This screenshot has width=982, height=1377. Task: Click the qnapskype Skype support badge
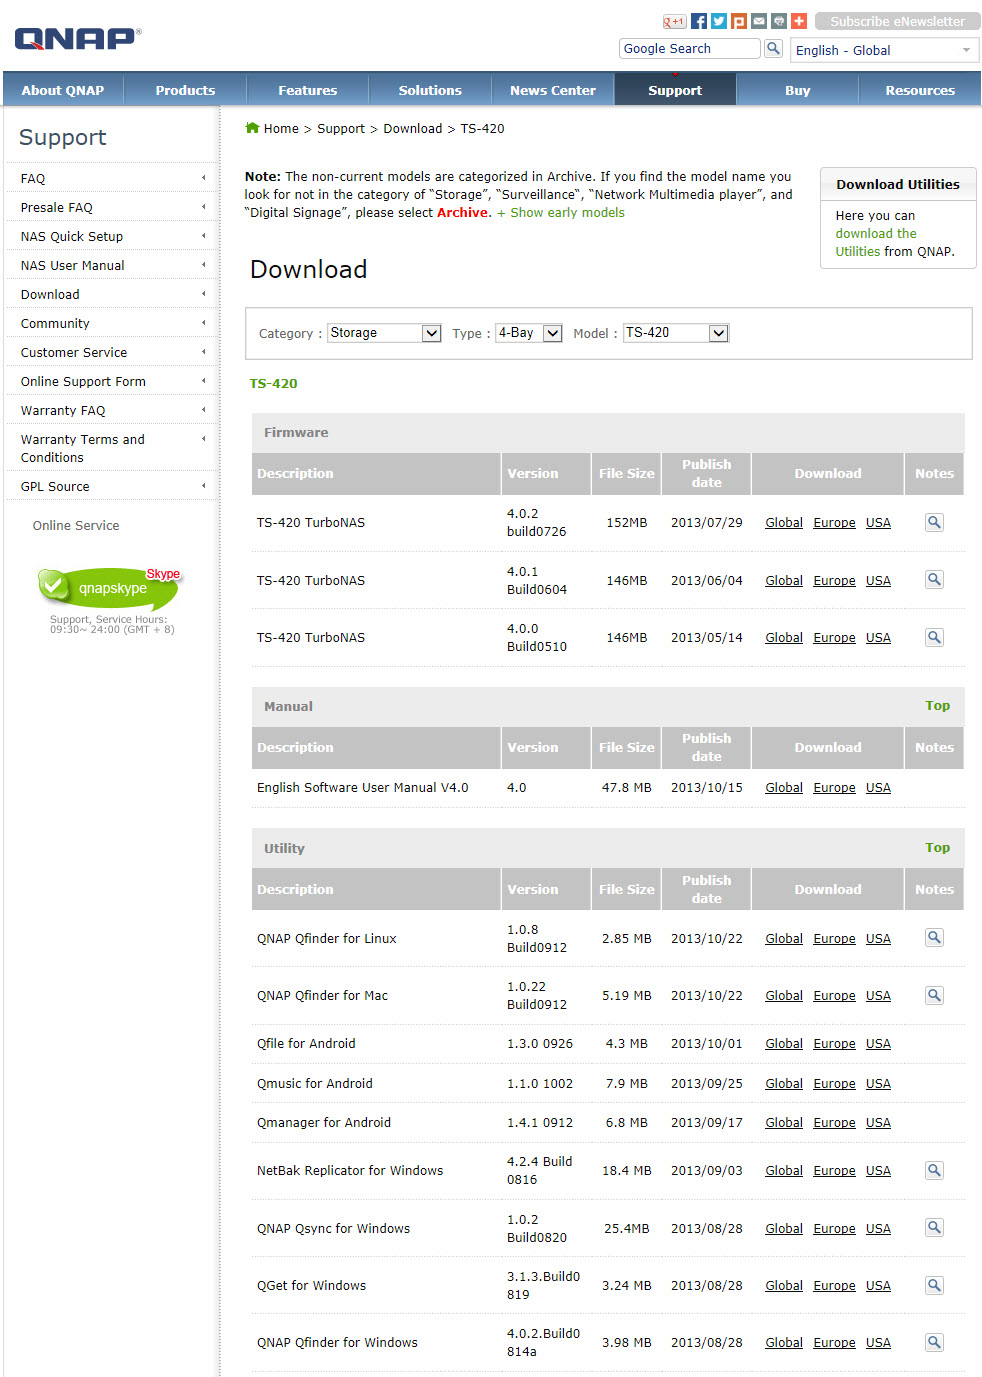click(109, 587)
